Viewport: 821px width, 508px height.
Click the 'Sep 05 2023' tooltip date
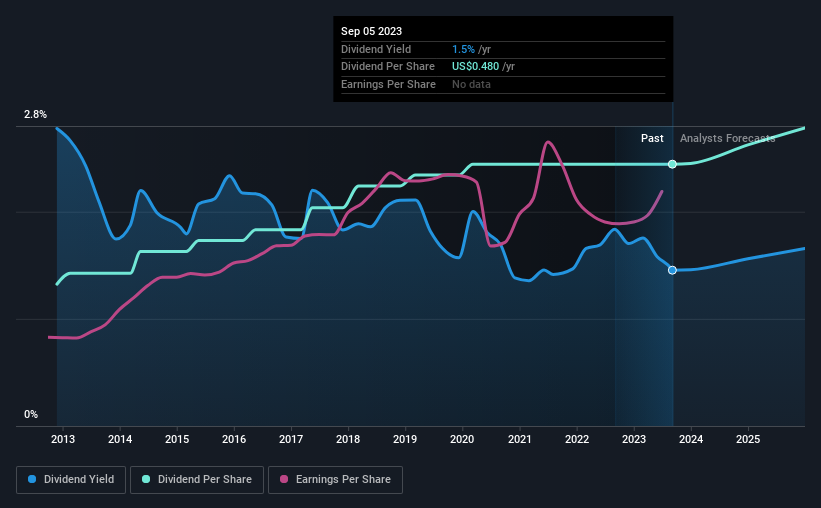[371, 31]
